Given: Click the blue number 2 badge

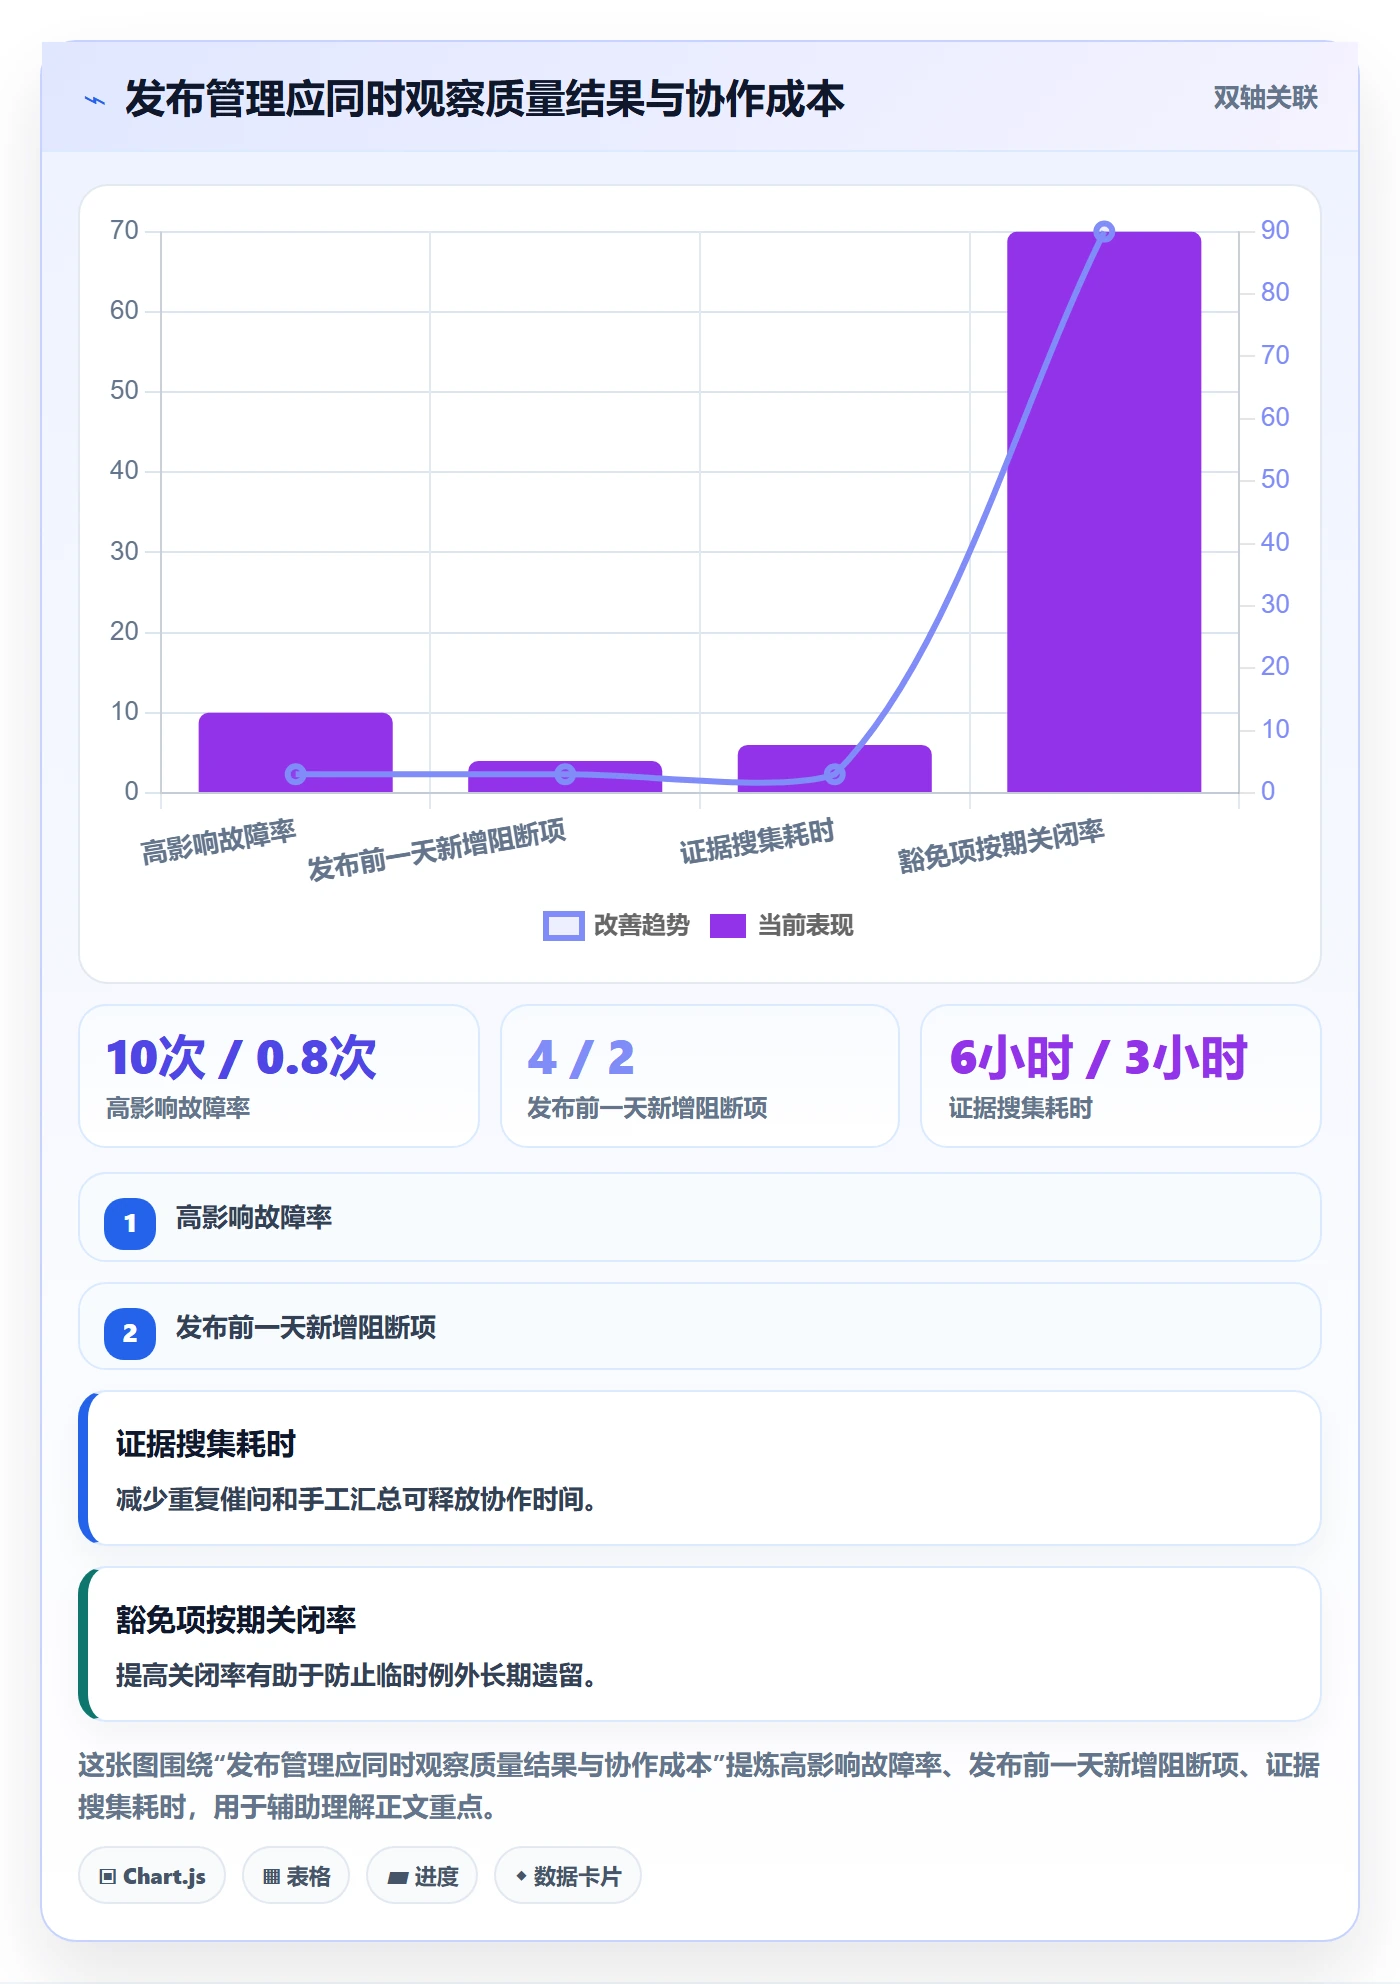Looking at the screenshot, I should click(130, 1333).
